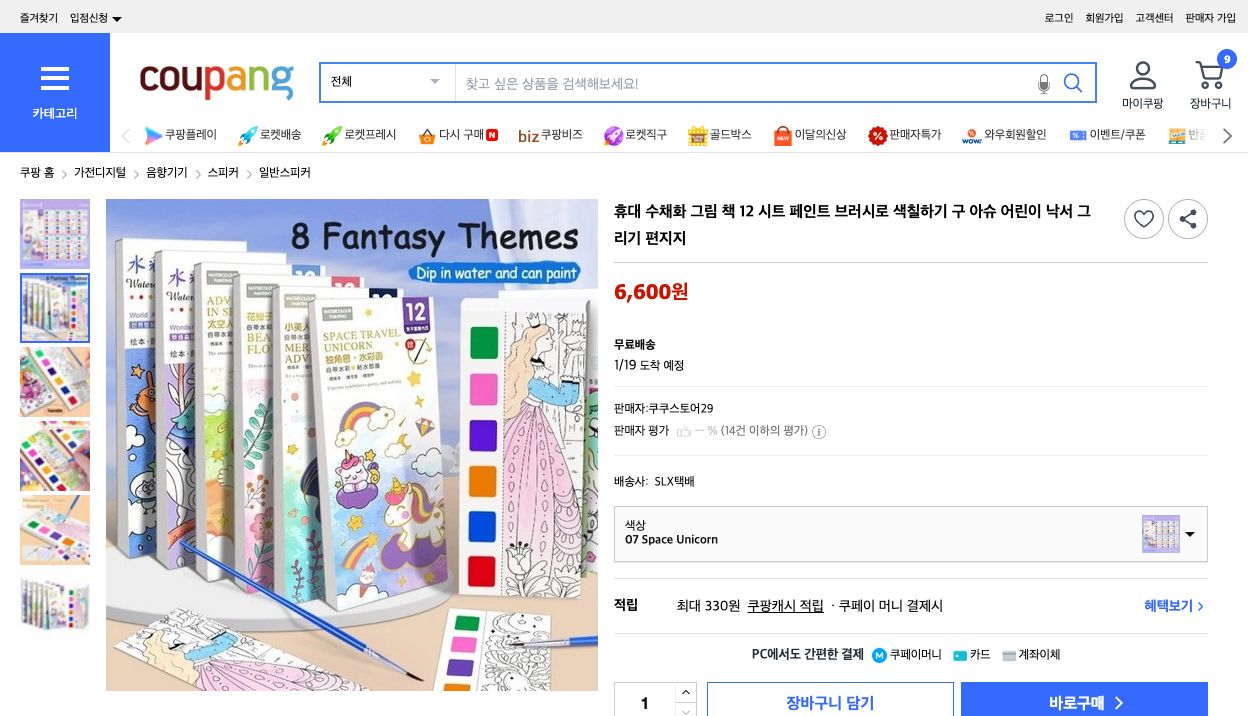Expand the 색상 07 Space Unicorn option dropdown
The image size is (1248, 716).
click(1190, 534)
